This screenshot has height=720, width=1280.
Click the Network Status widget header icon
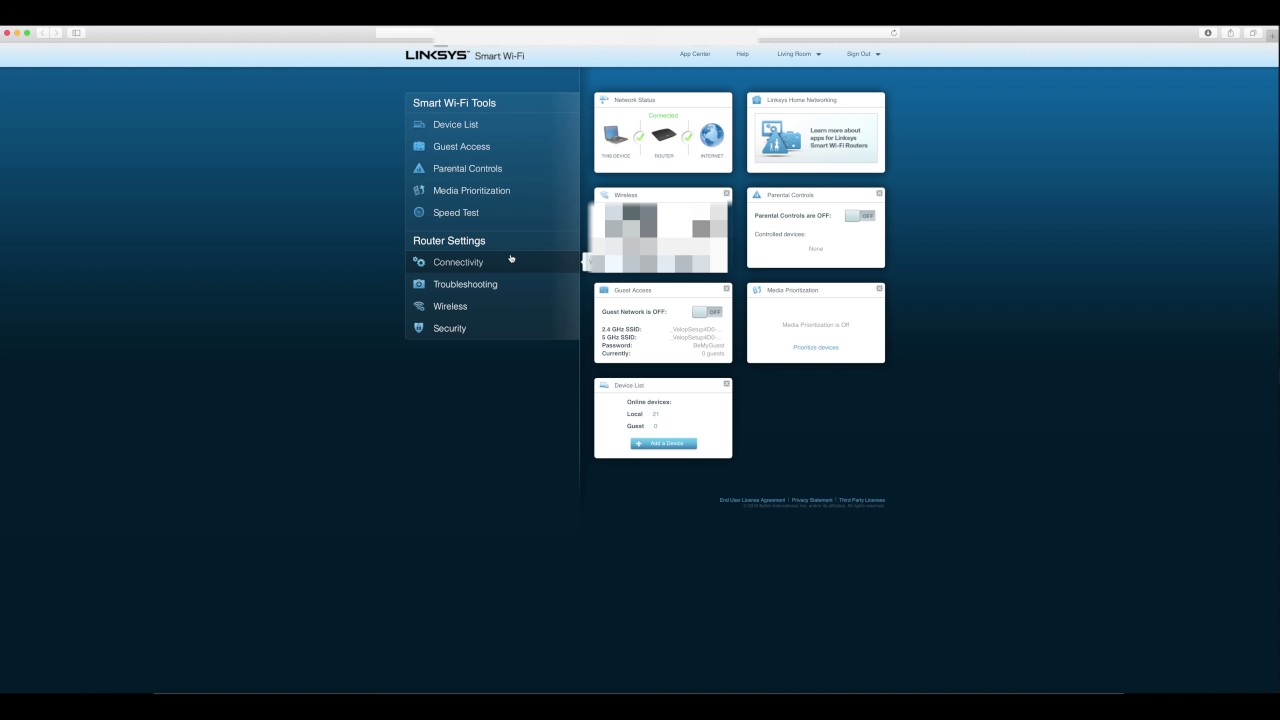604,100
